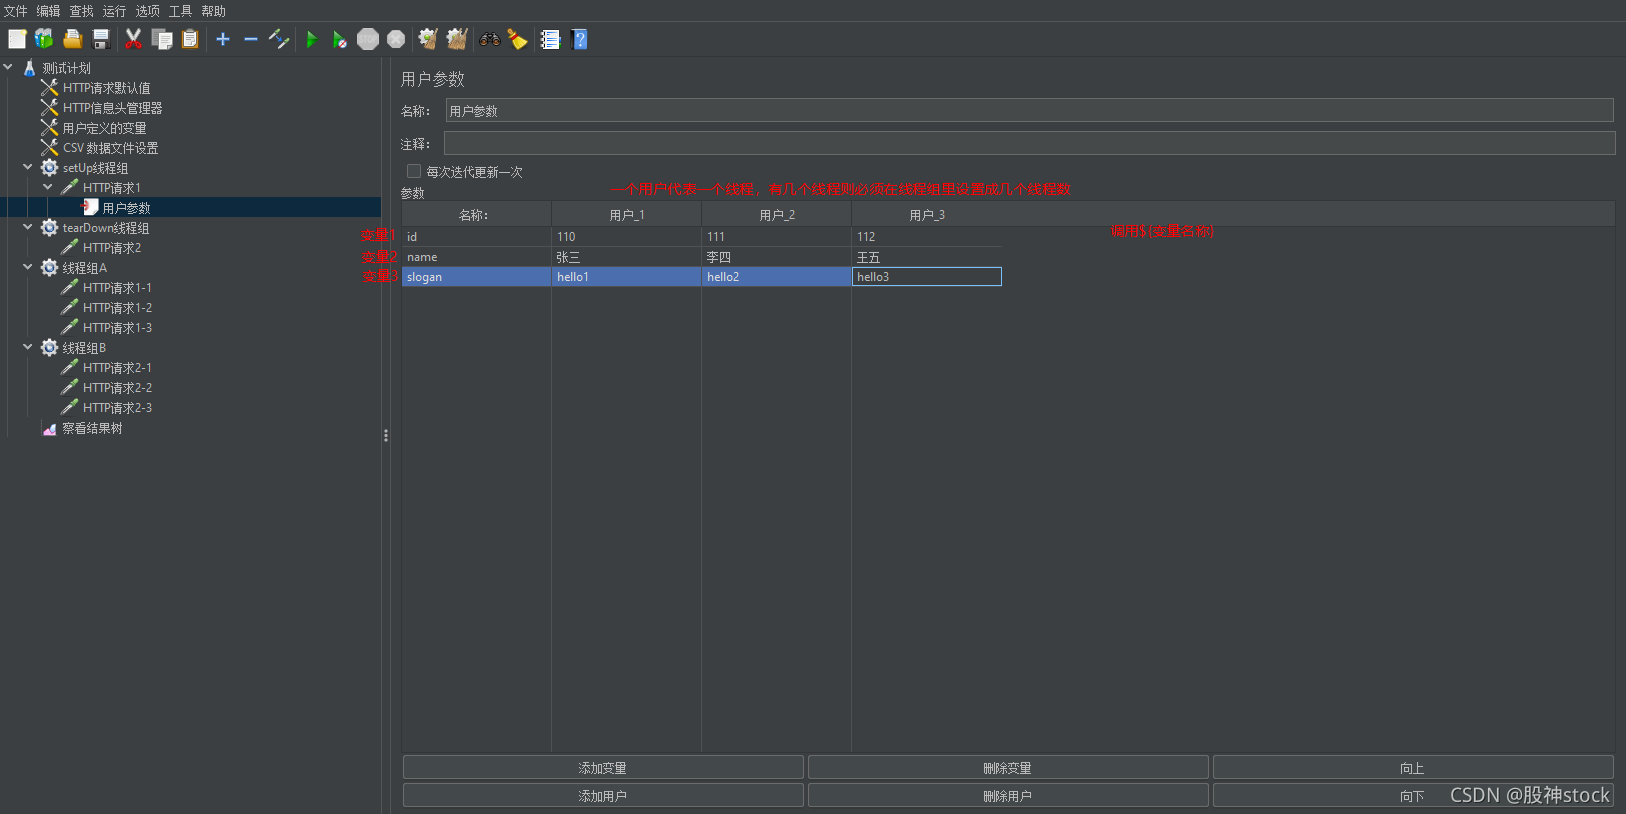
Task: Click the Toggle enable/disable icon
Action: pos(279,39)
